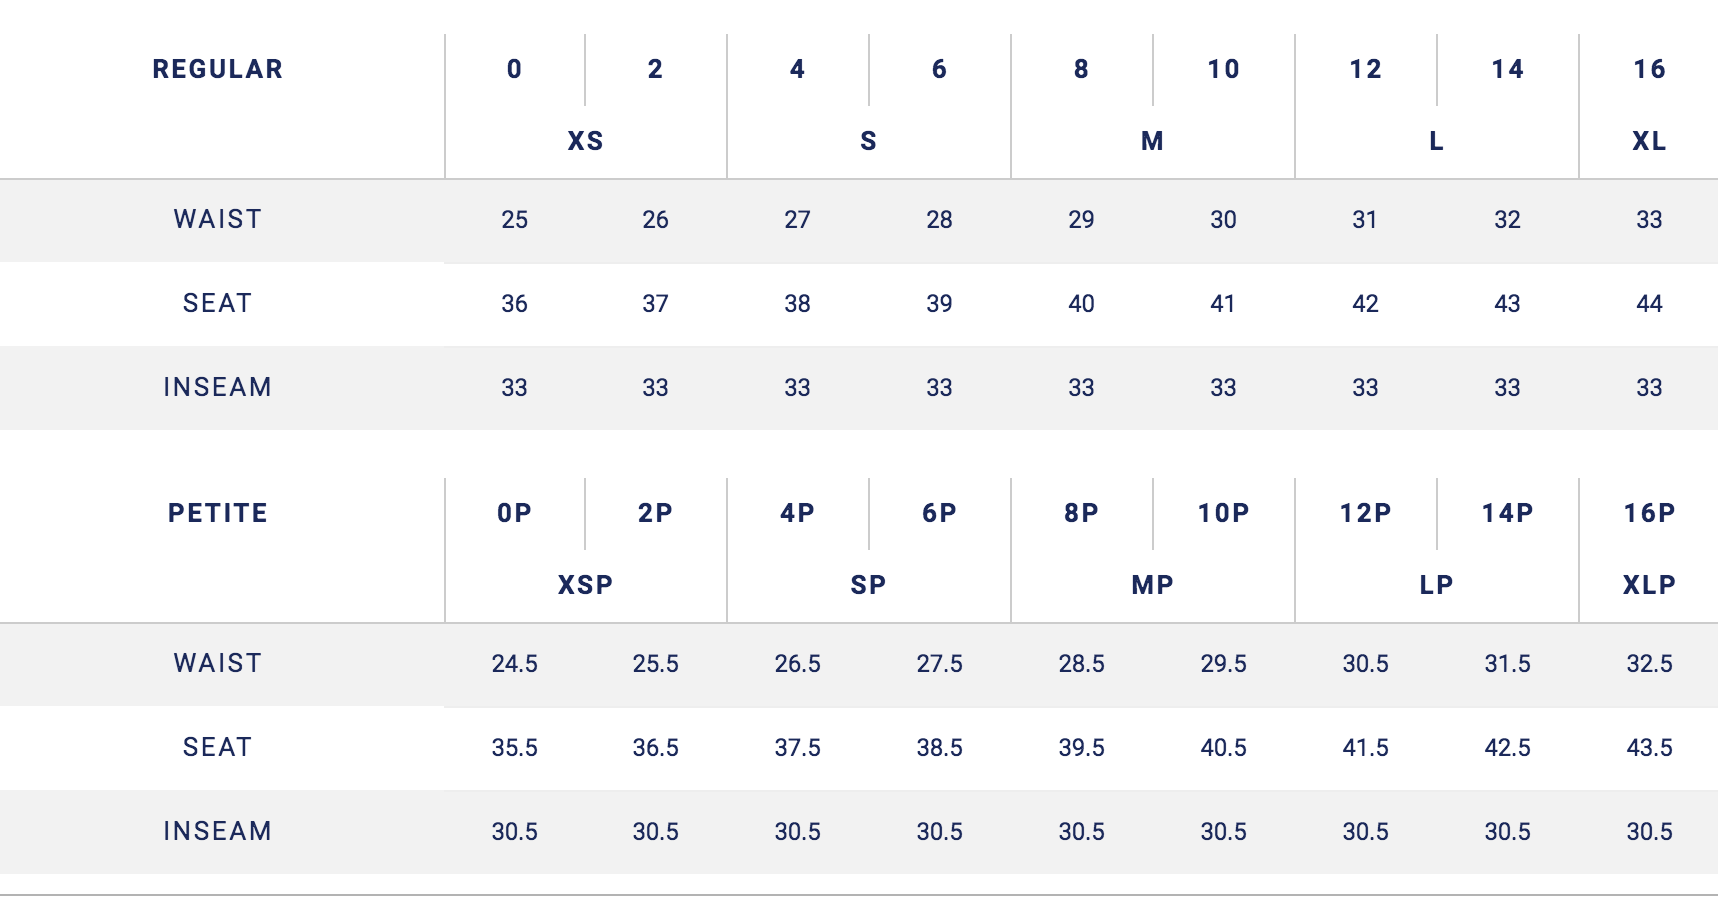Click the petite waist value 24.5
The width and height of the screenshot is (1718, 898).
514,664
